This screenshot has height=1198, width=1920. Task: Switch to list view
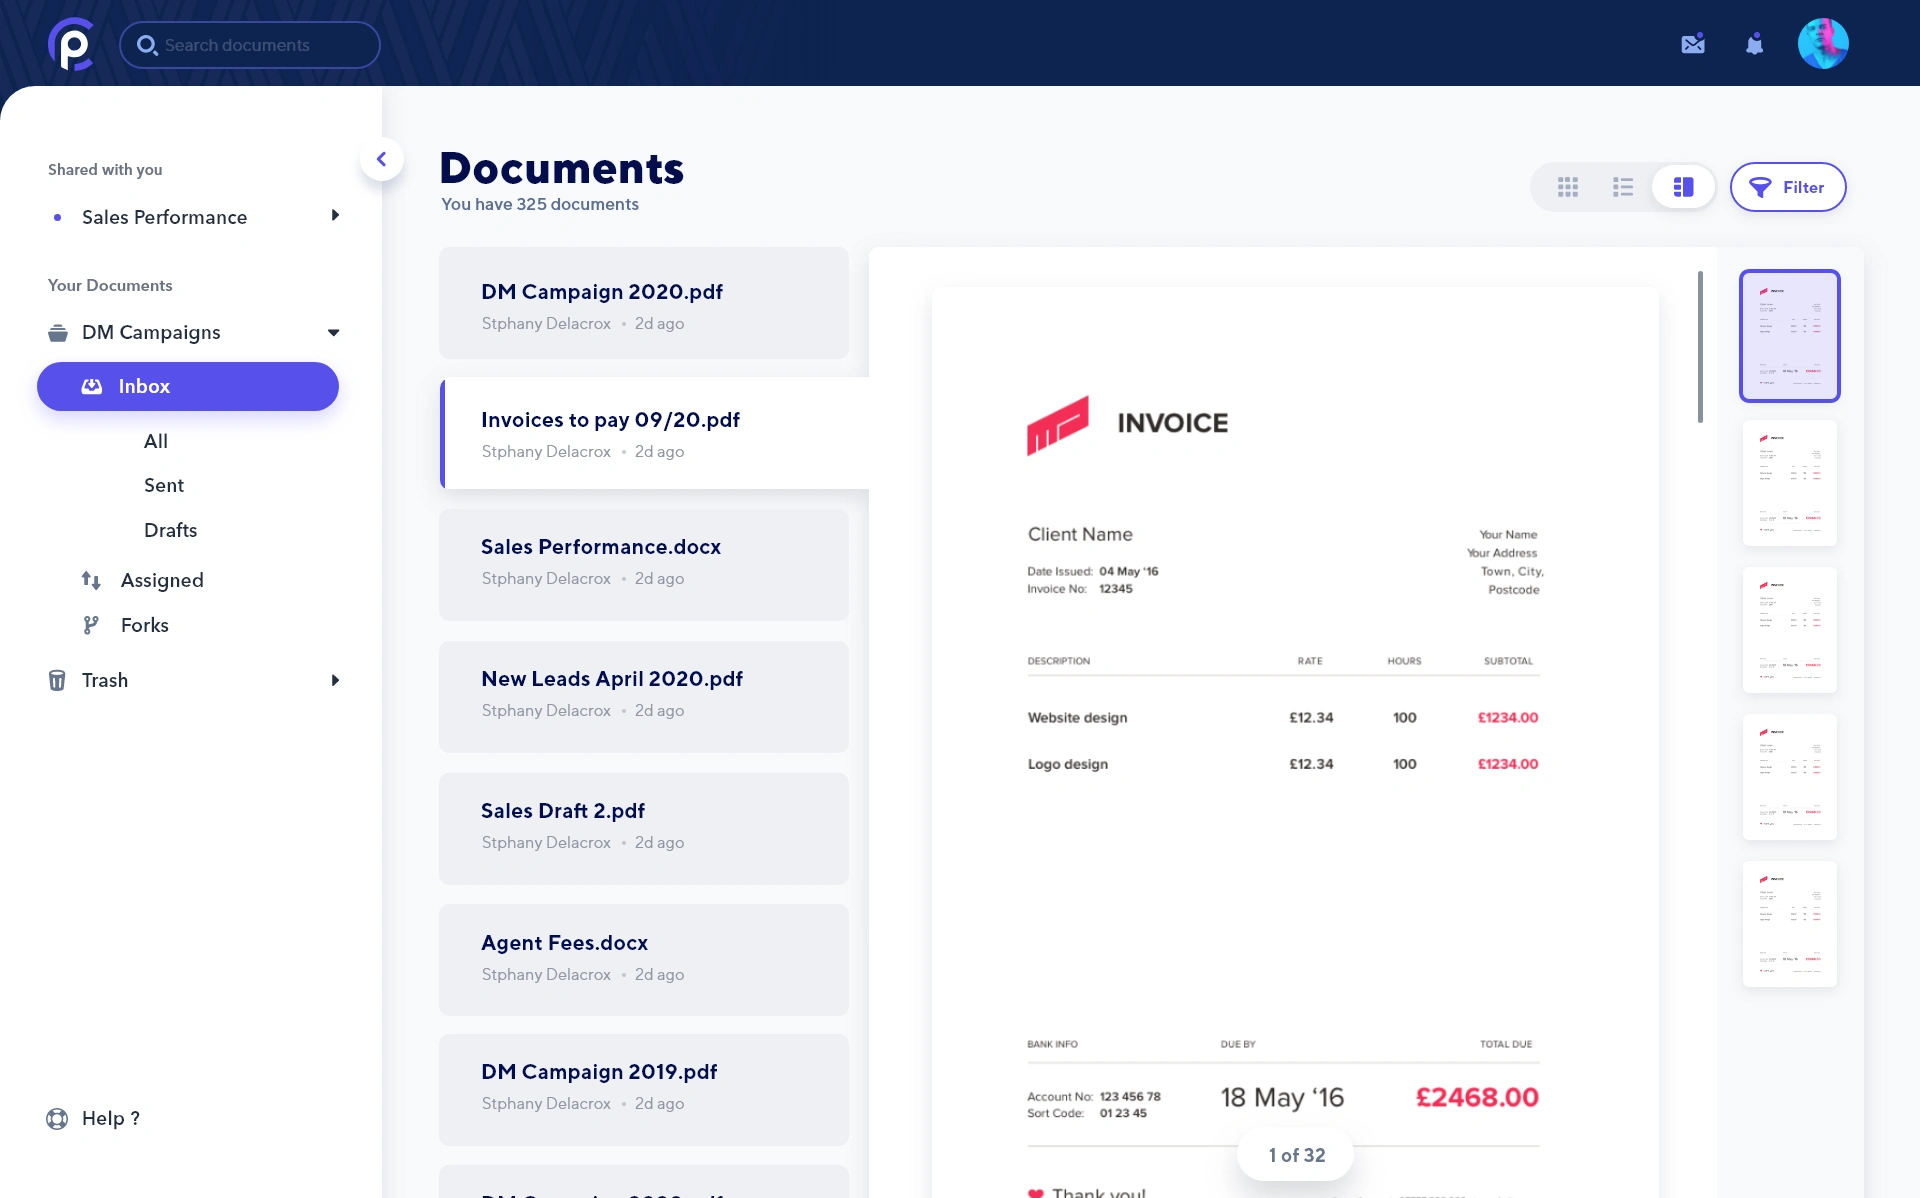tap(1622, 187)
